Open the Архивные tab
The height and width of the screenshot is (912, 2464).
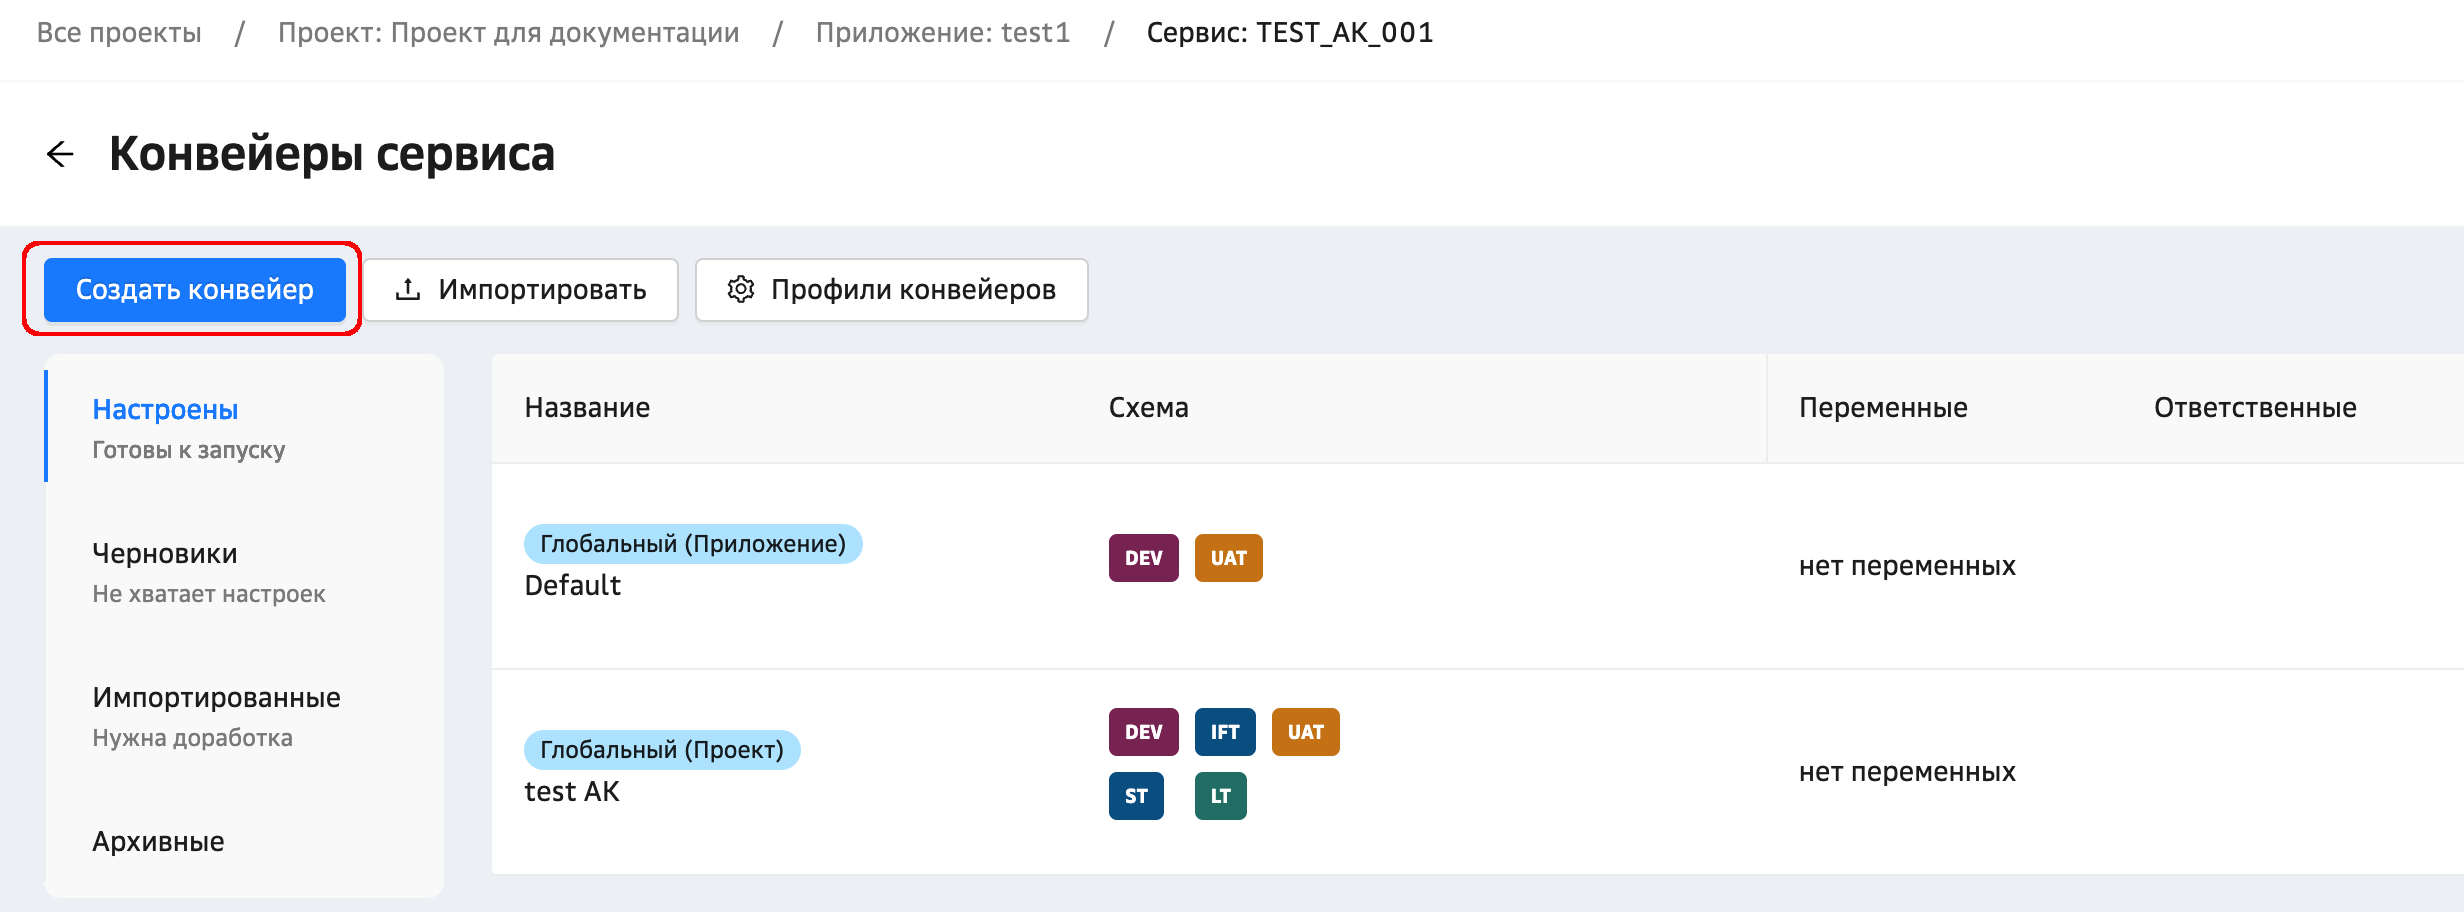pyautogui.click(x=158, y=841)
